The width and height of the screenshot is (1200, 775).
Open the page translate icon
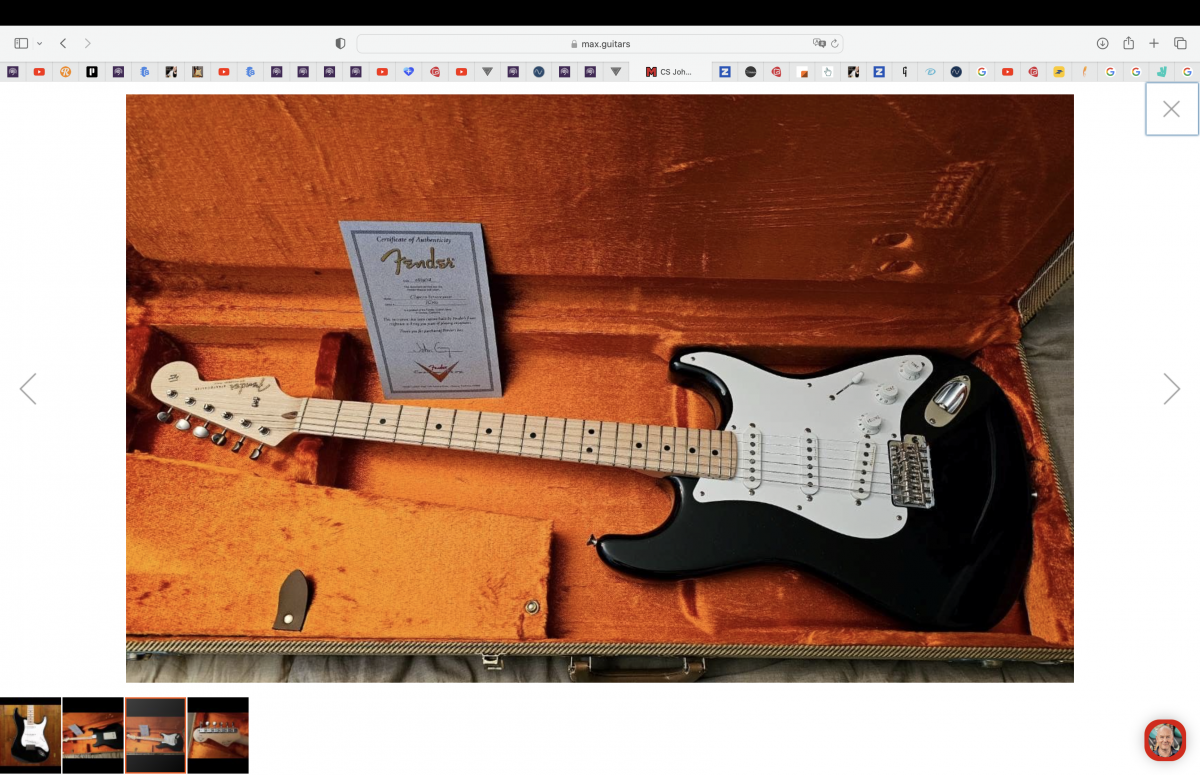coord(819,43)
